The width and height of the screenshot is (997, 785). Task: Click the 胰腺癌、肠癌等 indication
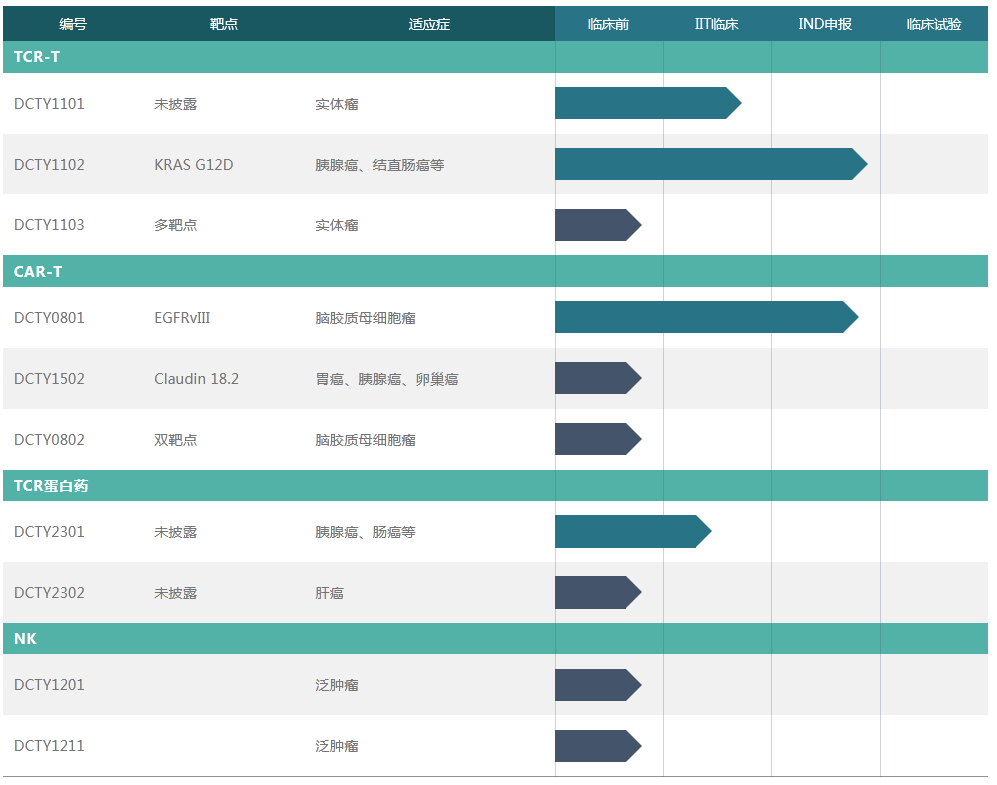point(366,532)
